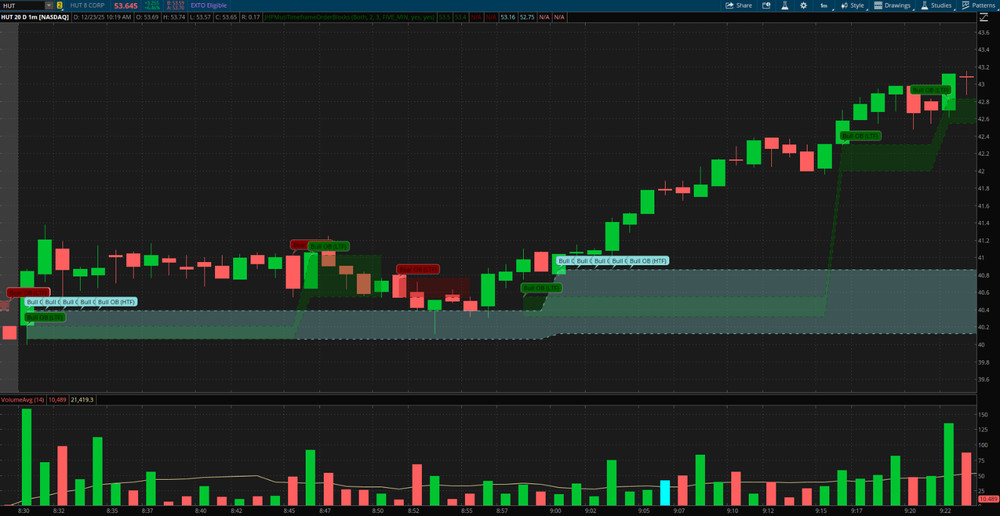Click the last price 53.645

click(126, 5)
